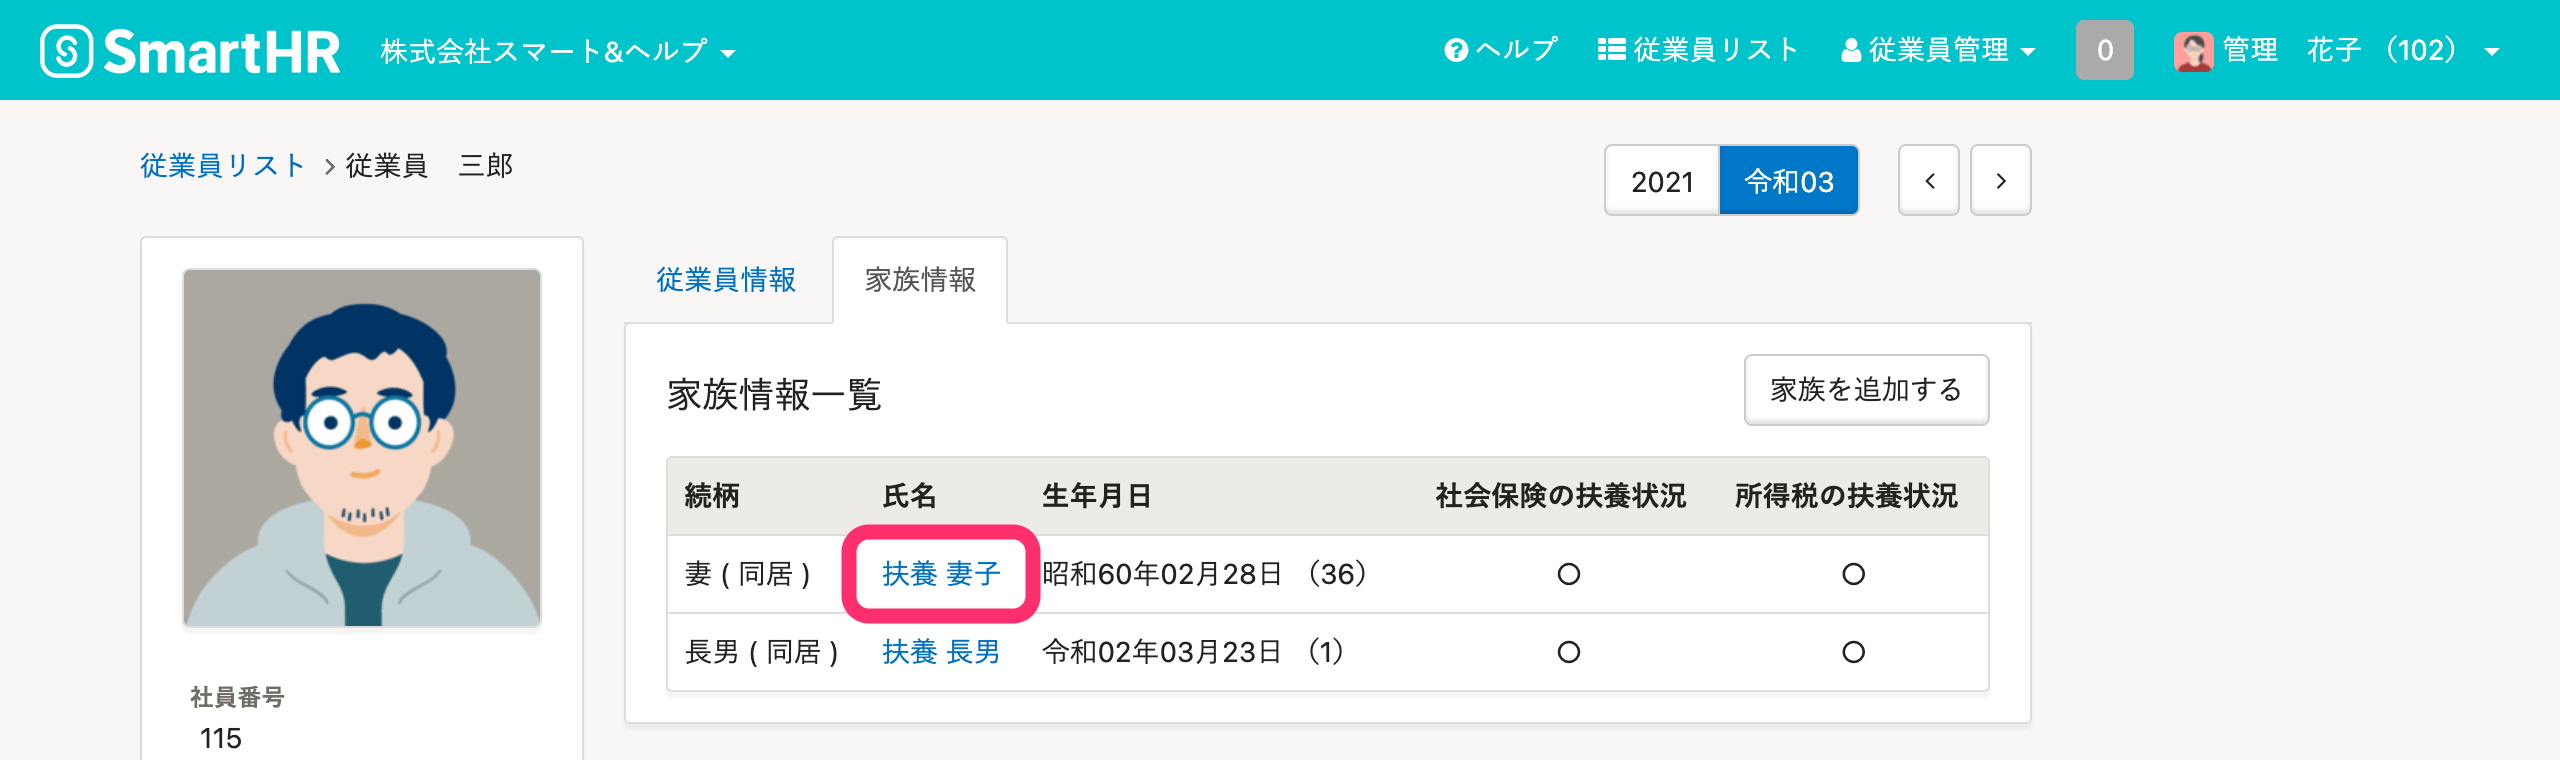Screen dimensions: 2560x760
Task: Click the 管理 花子 user avatar
Action: 2193,50
